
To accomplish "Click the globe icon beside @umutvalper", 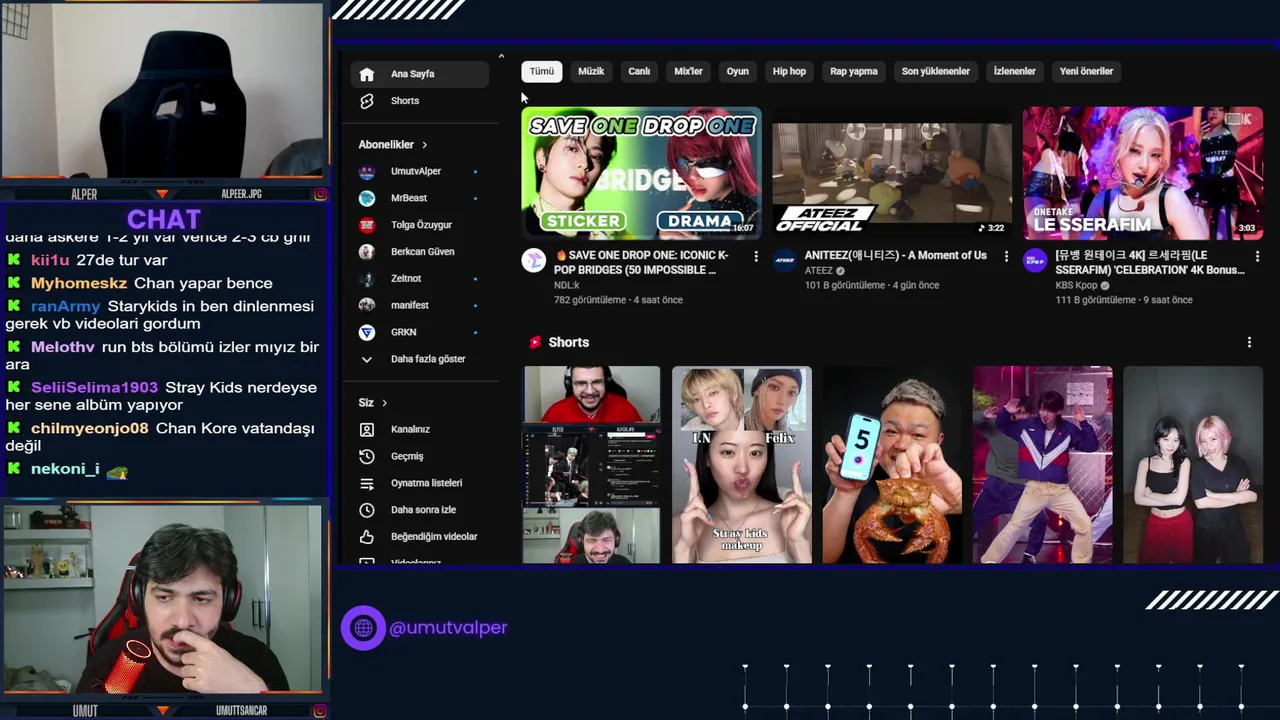I will click(x=363, y=628).
